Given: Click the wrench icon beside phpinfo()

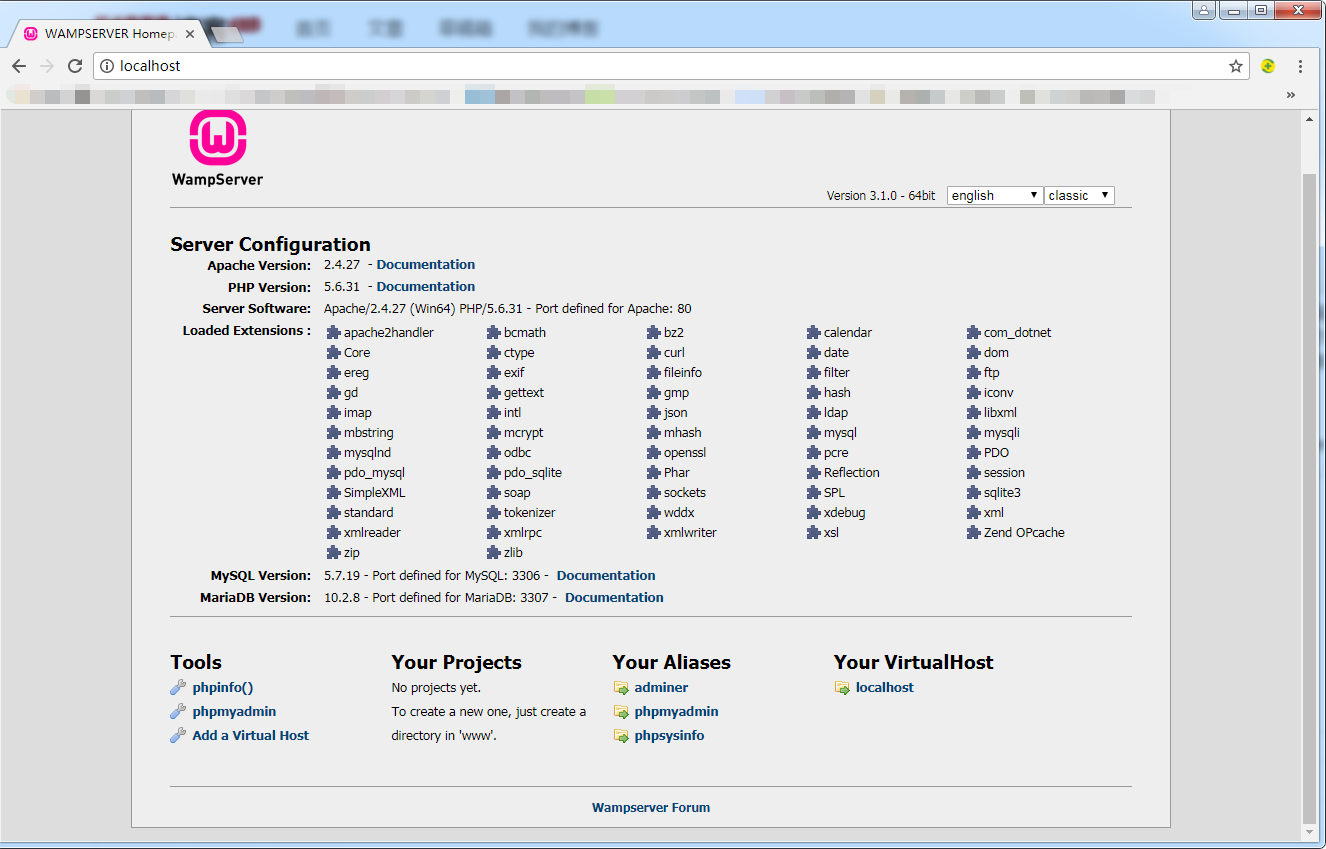Looking at the screenshot, I should coord(178,687).
